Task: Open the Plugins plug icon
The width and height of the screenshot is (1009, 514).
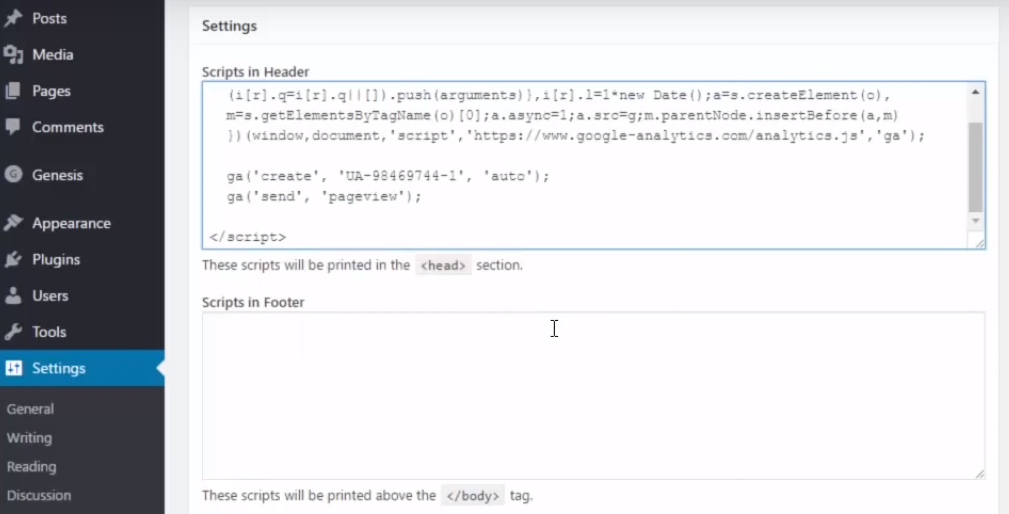Action: (x=13, y=259)
